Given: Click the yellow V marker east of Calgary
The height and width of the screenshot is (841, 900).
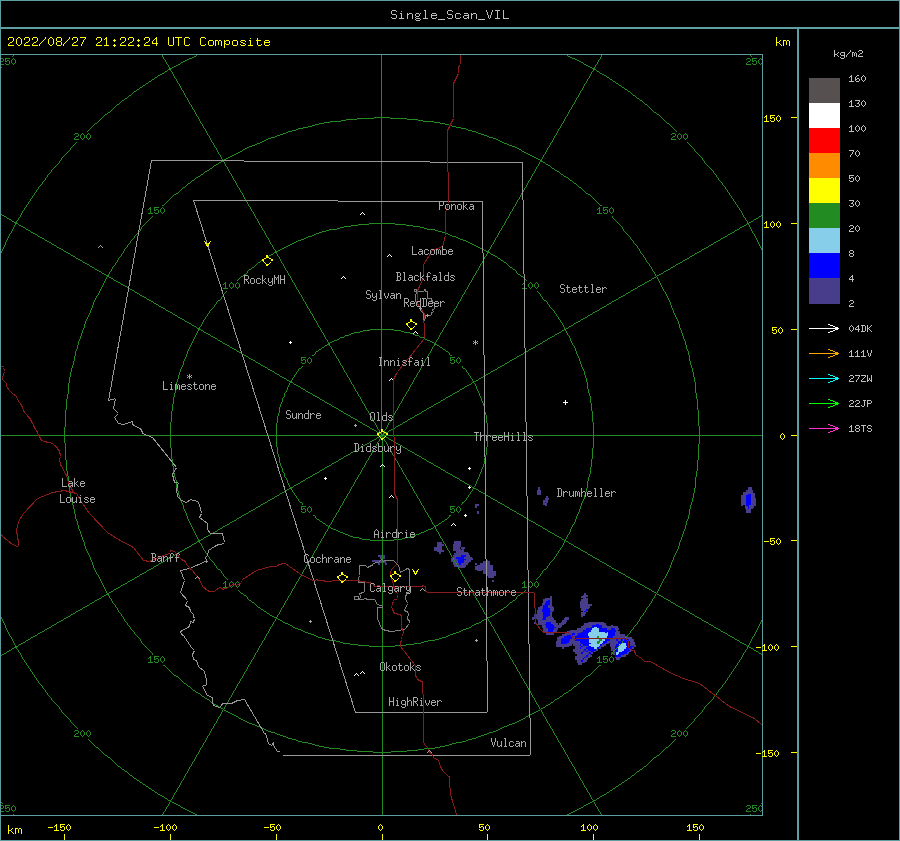Looking at the screenshot, I should (415, 572).
